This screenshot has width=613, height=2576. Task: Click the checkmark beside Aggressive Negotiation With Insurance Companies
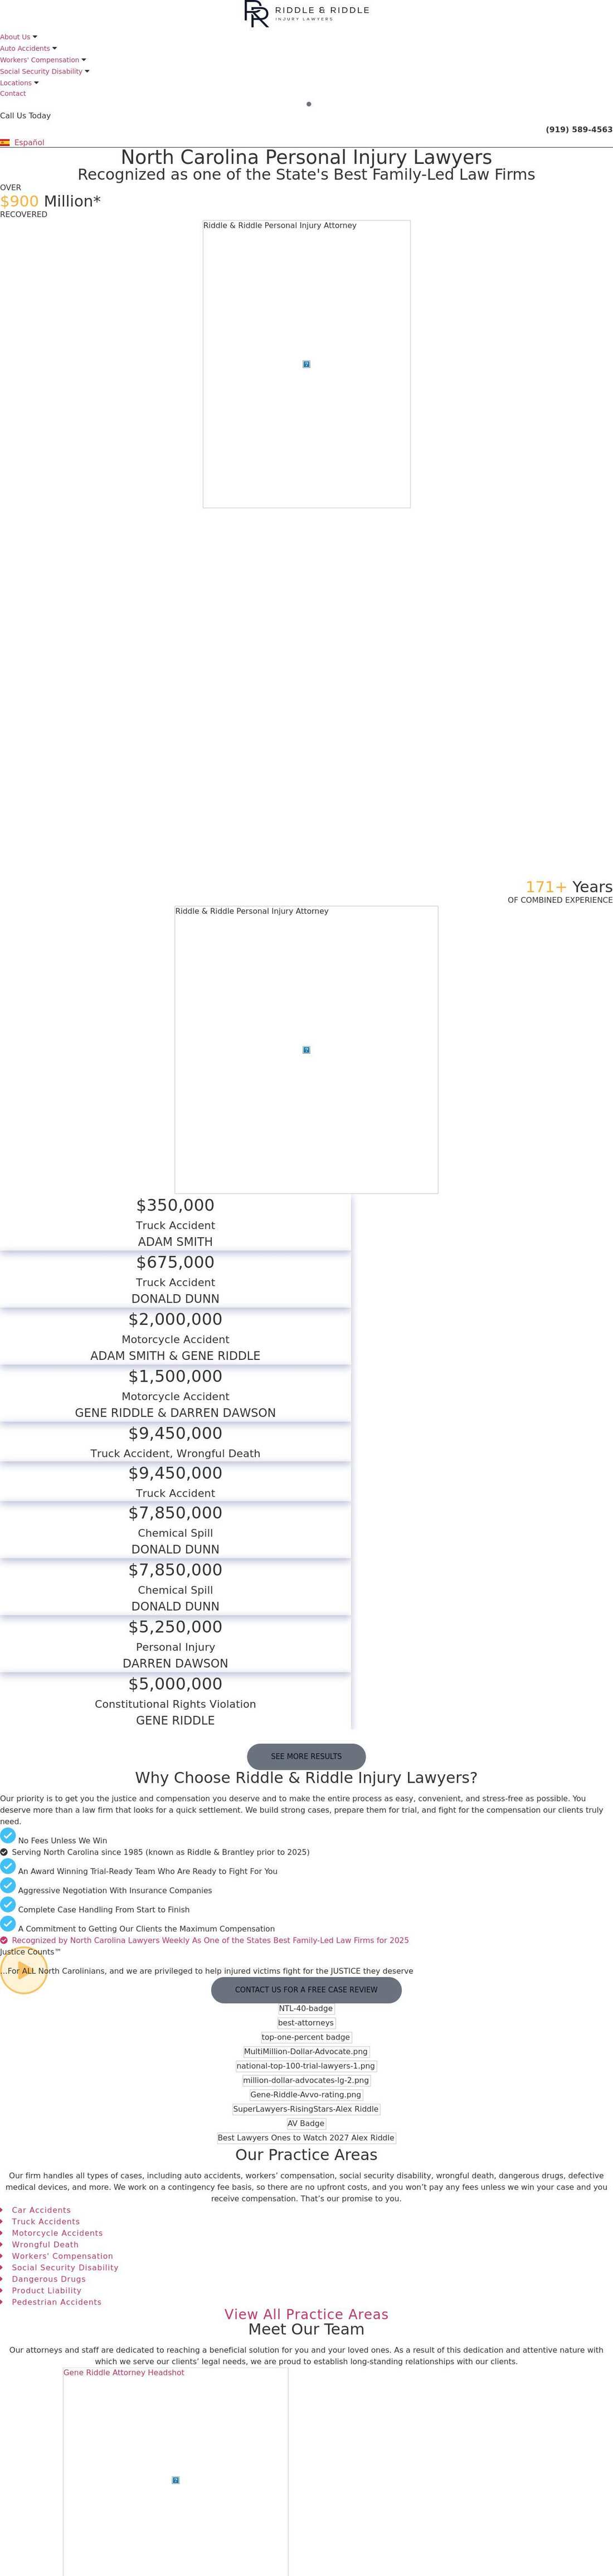(x=8, y=1886)
